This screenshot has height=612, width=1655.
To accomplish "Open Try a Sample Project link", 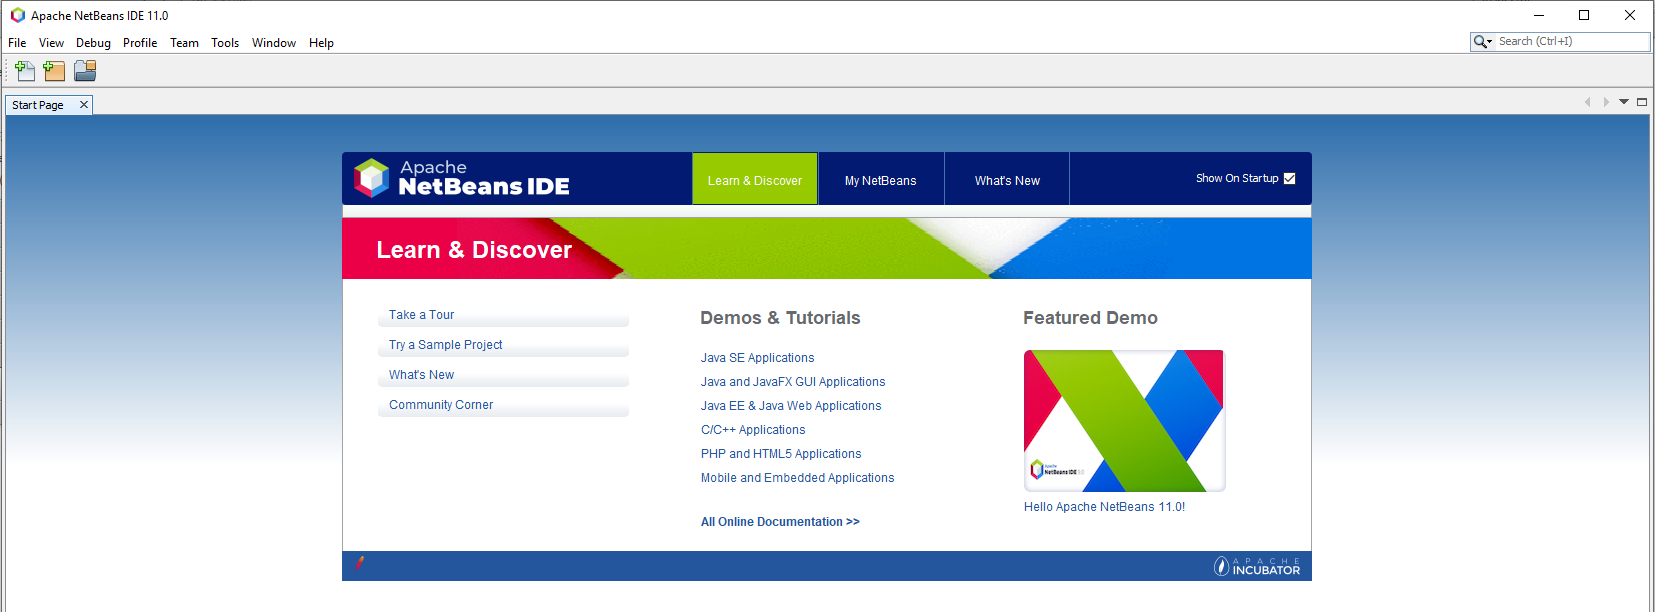I will tap(446, 345).
